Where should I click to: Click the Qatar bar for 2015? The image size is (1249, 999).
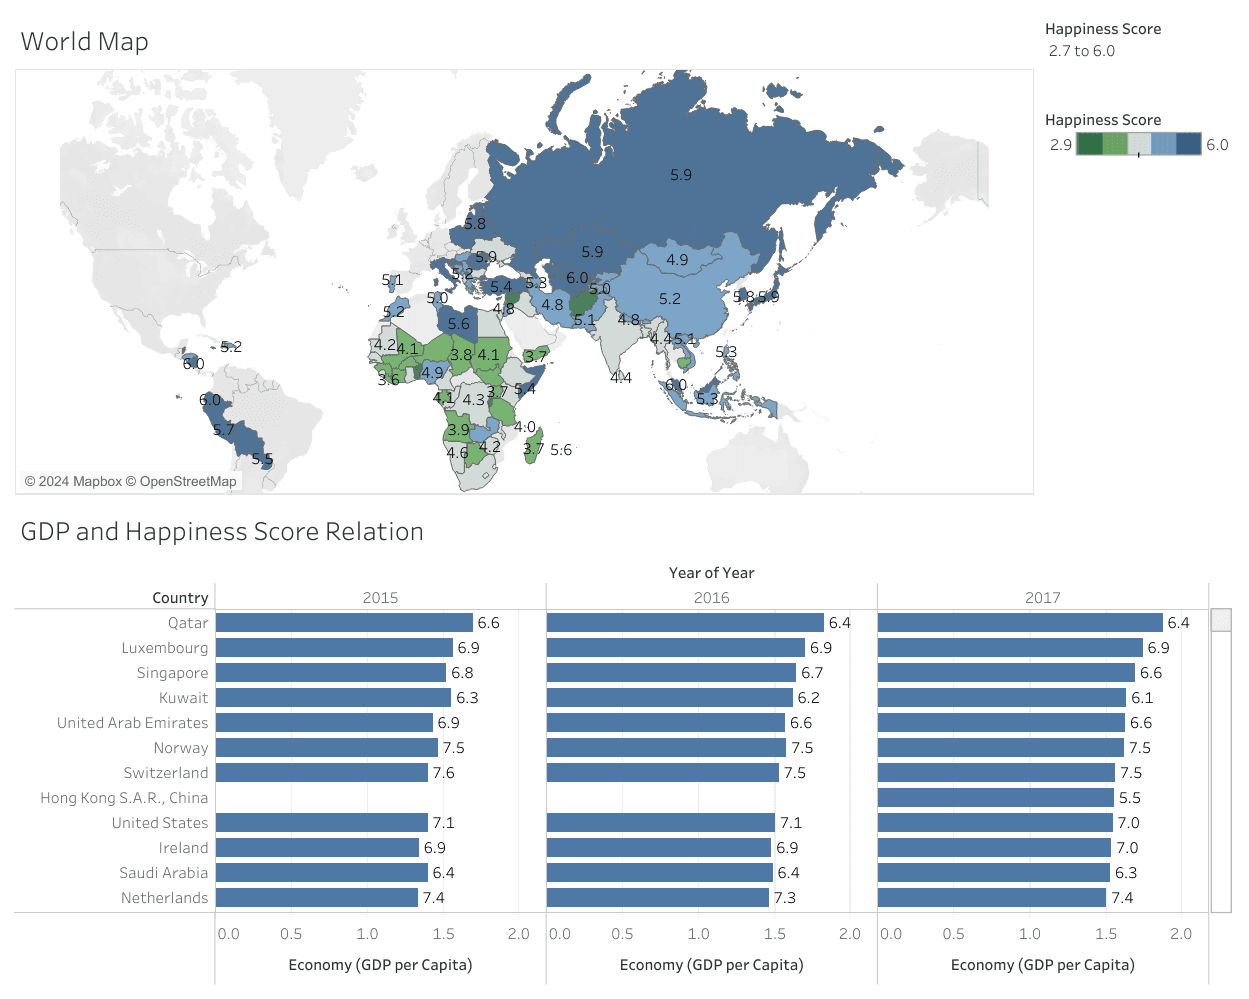(343, 622)
